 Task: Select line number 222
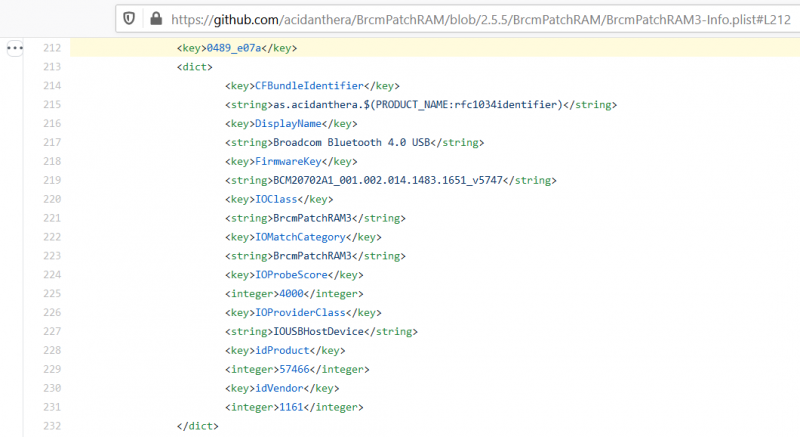(52, 237)
